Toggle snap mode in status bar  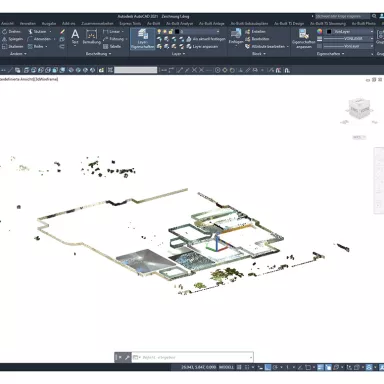[247, 367]
